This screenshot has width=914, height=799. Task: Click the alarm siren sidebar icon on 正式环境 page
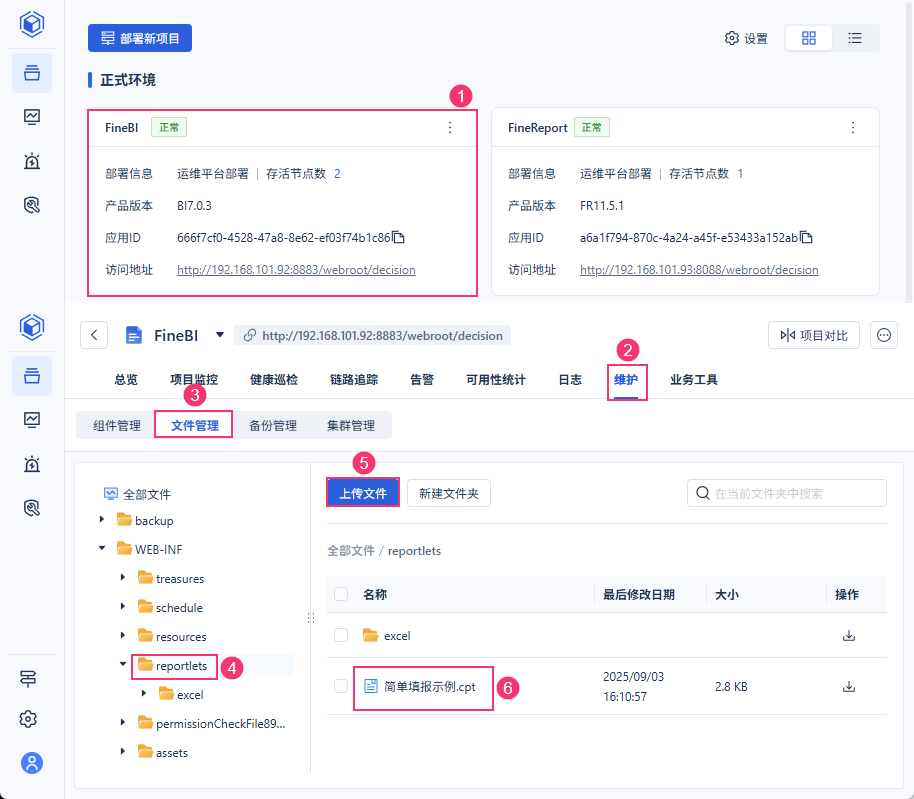click(32, 161)
